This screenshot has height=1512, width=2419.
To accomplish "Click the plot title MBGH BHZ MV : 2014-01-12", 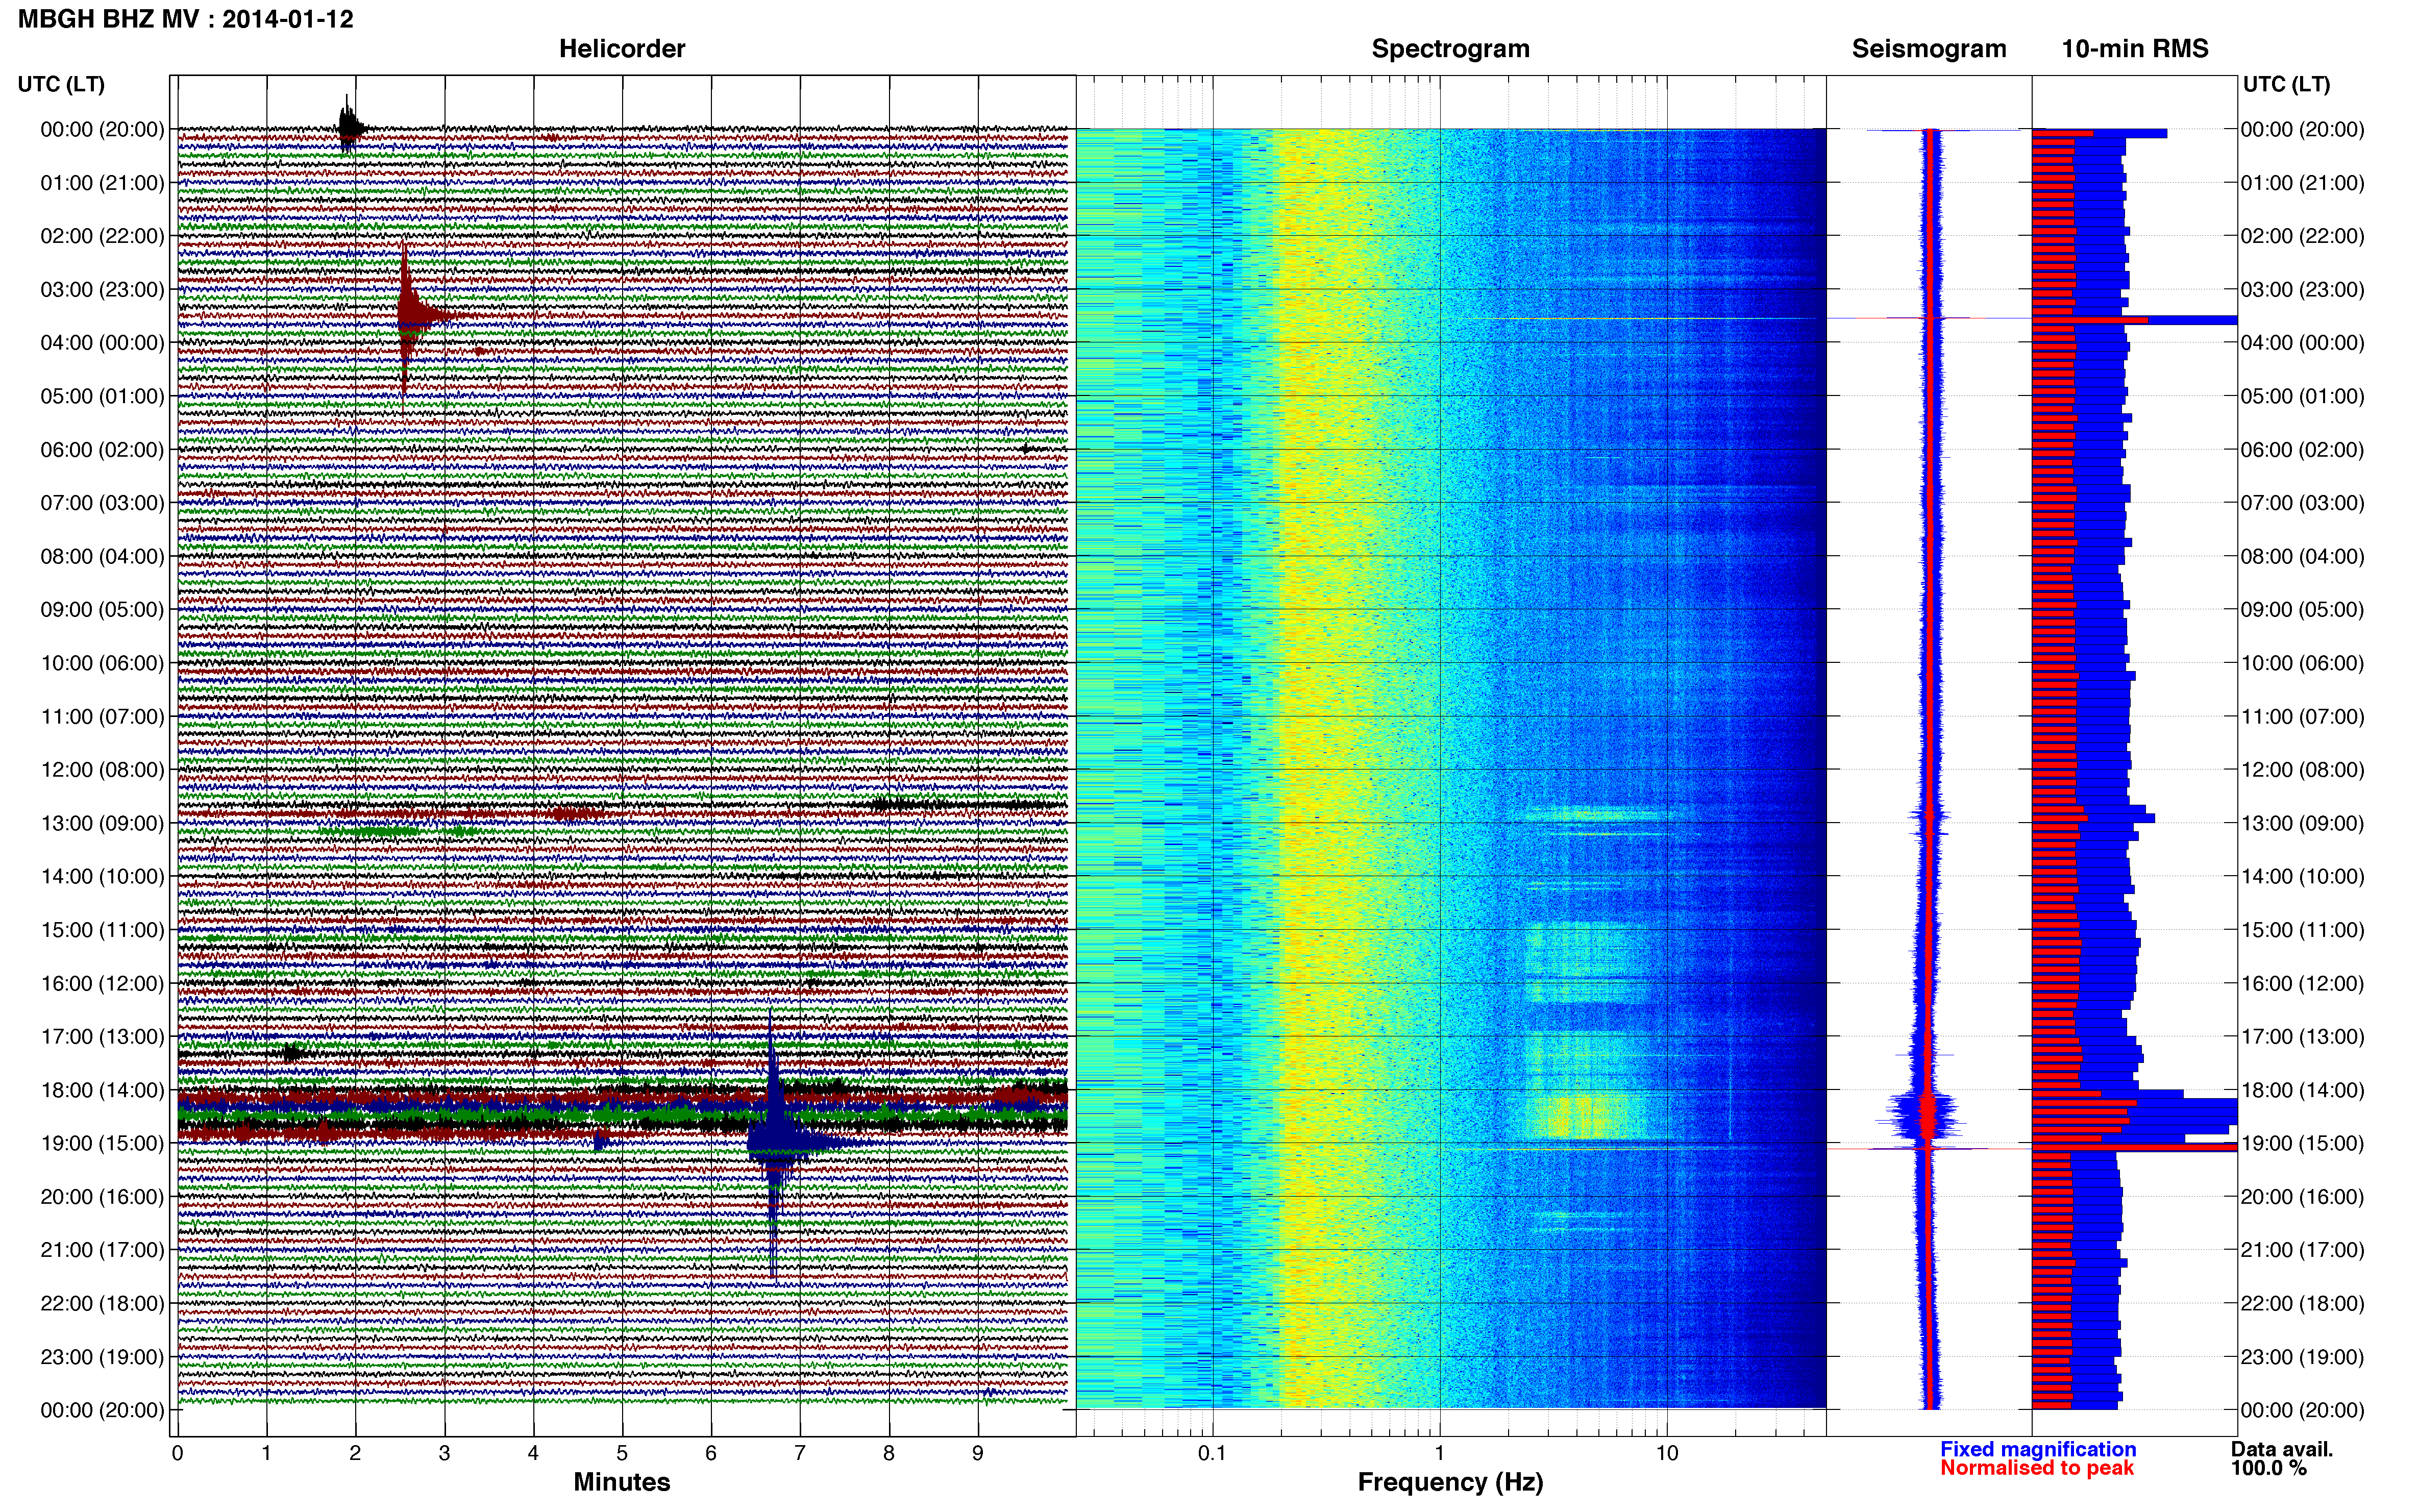I will click(x=186, y=19).
